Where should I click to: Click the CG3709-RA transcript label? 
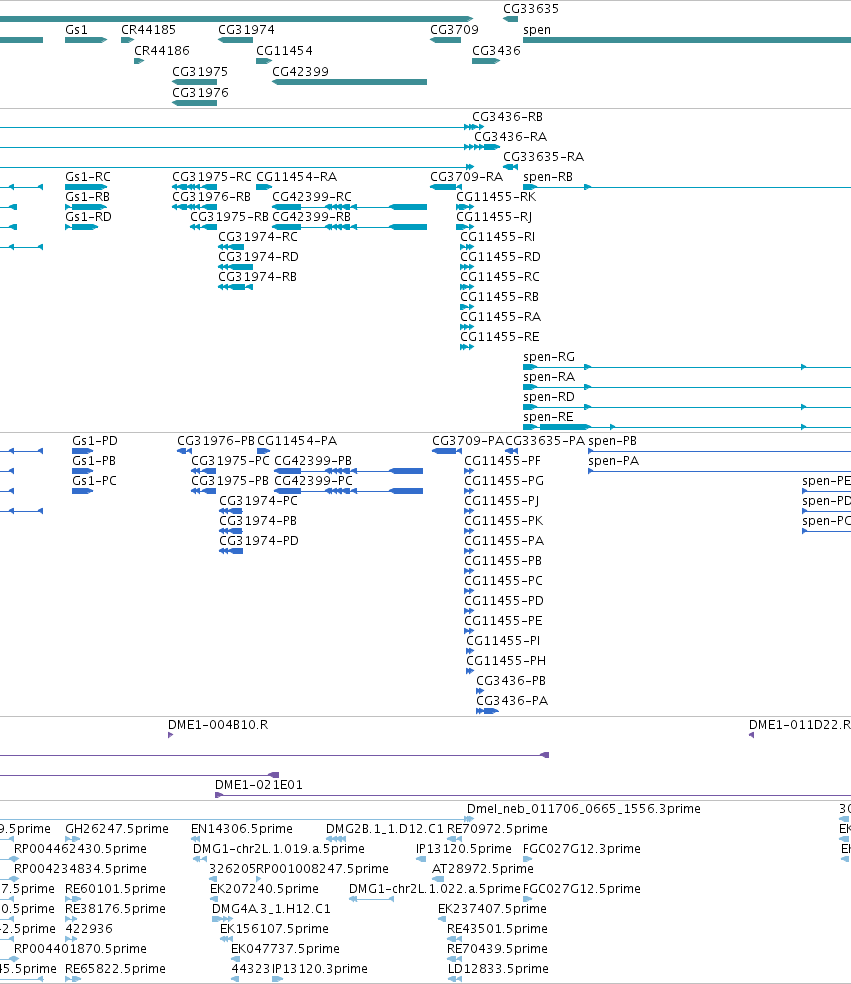(467, 177)
